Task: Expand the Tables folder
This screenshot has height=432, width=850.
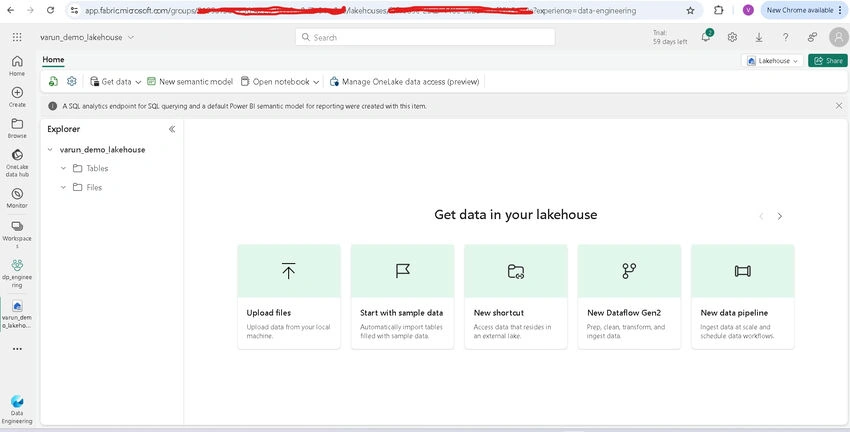Action: click(63, 169)
